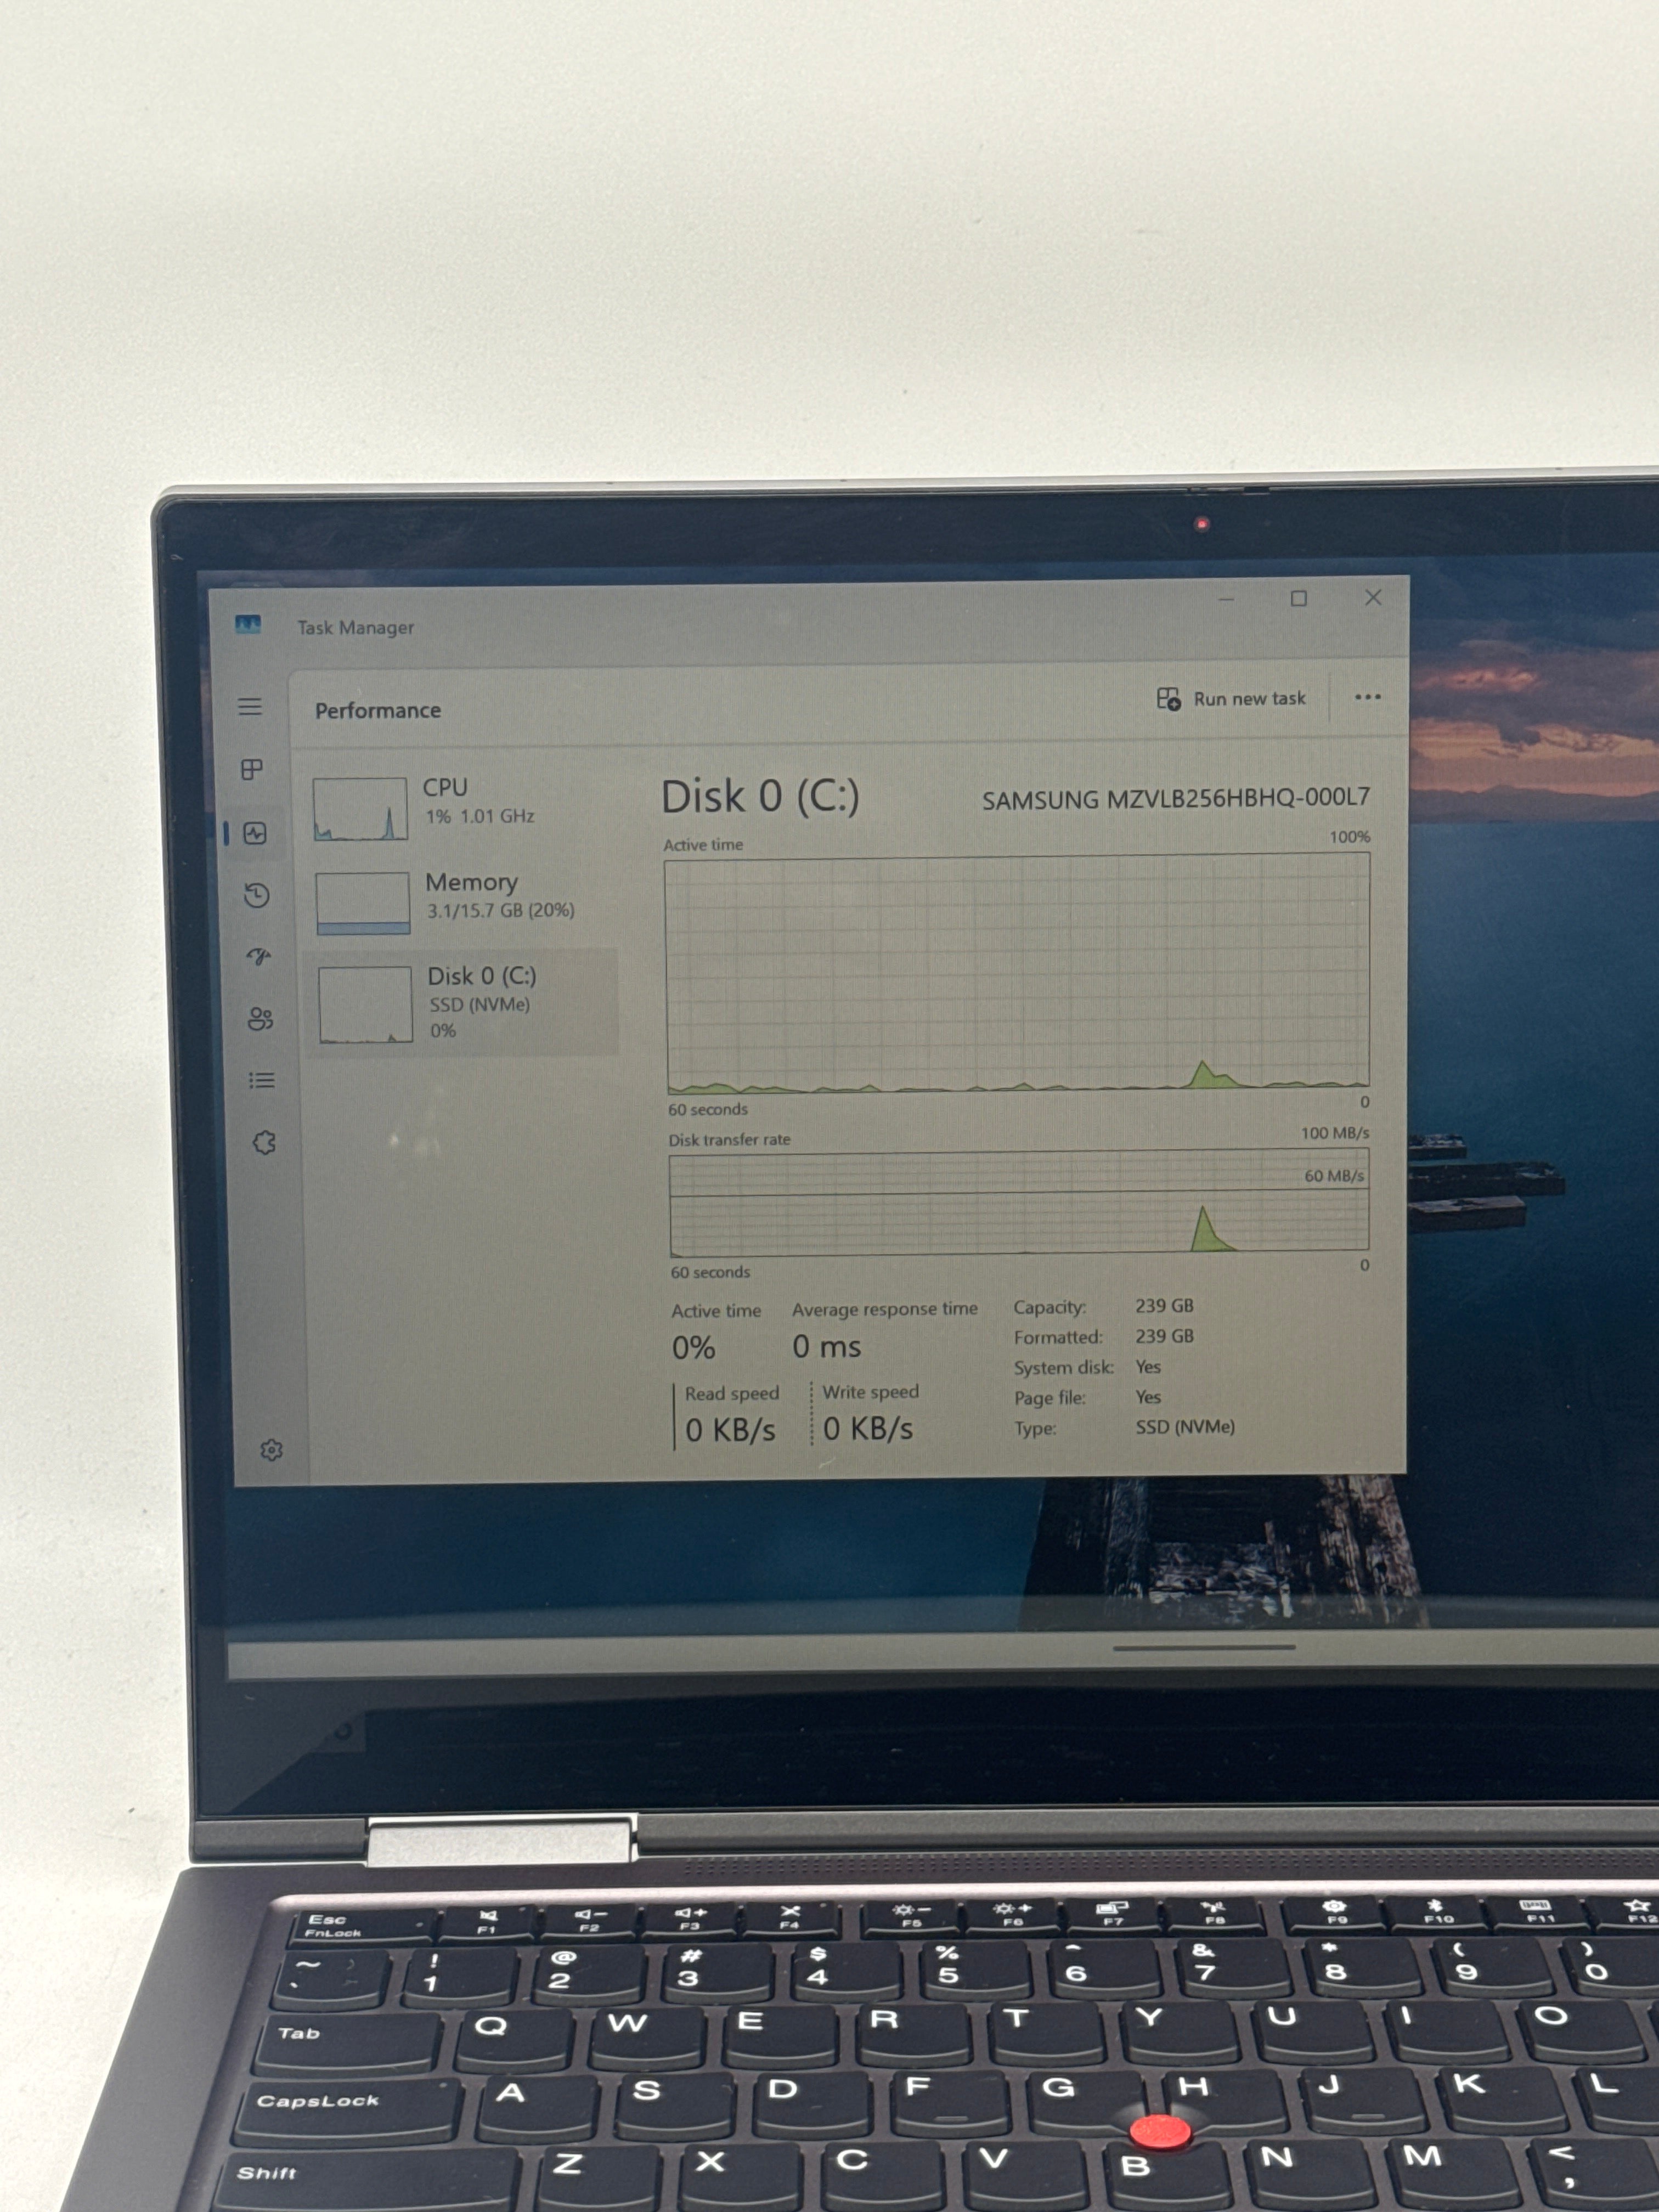
Task: Minimize the Task Manager window
Action: pos(1227,599)
